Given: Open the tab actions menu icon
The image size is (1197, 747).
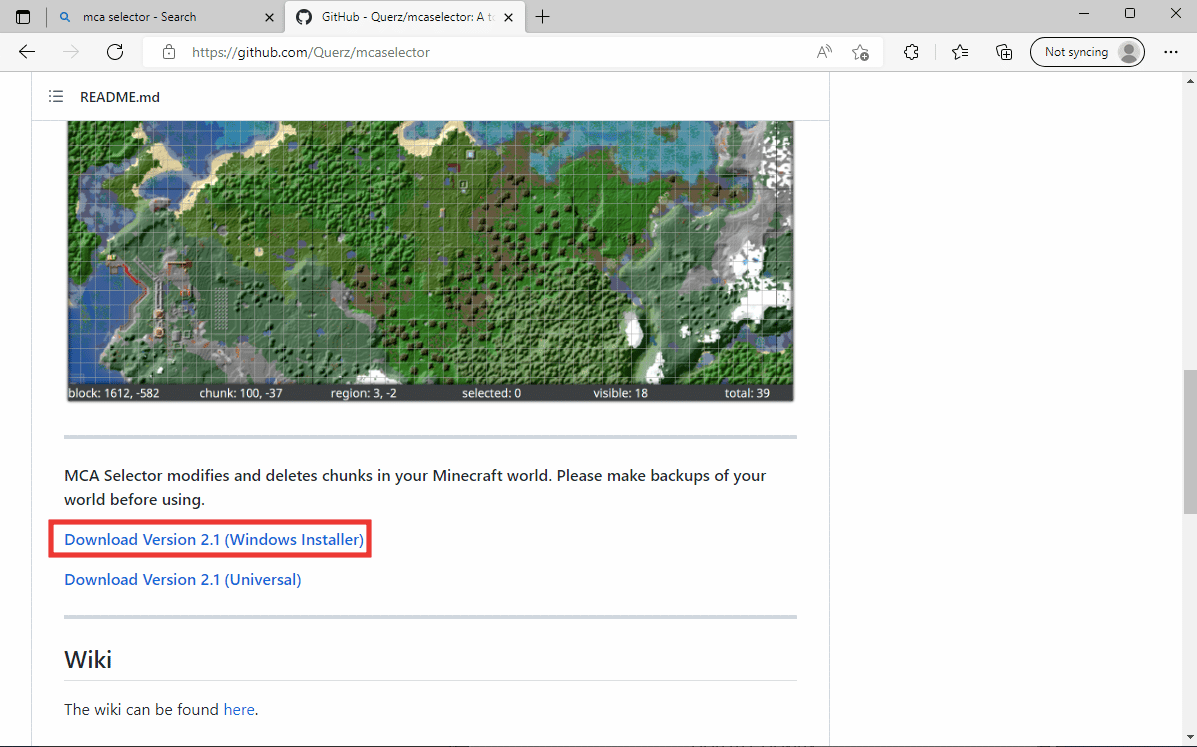Looking at the screenshot, I should 23,17.
